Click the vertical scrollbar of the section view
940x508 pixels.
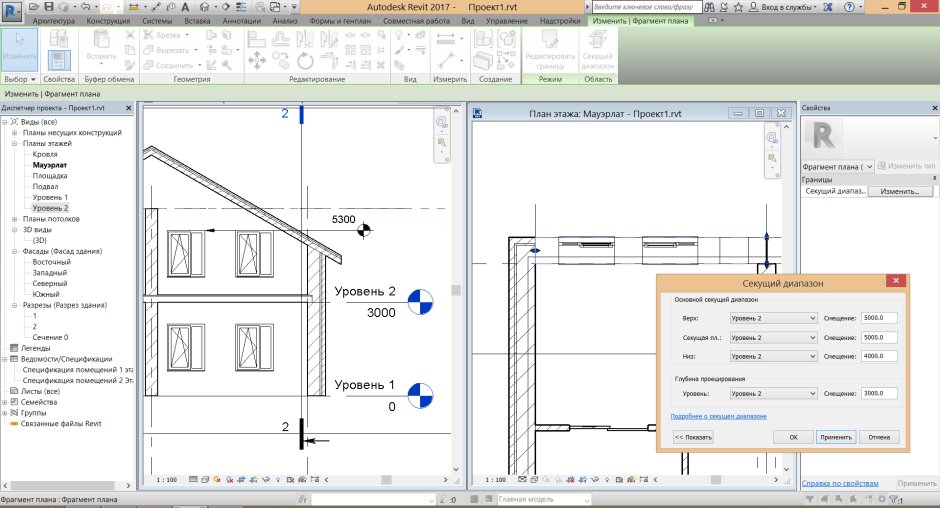click(456, 290)
